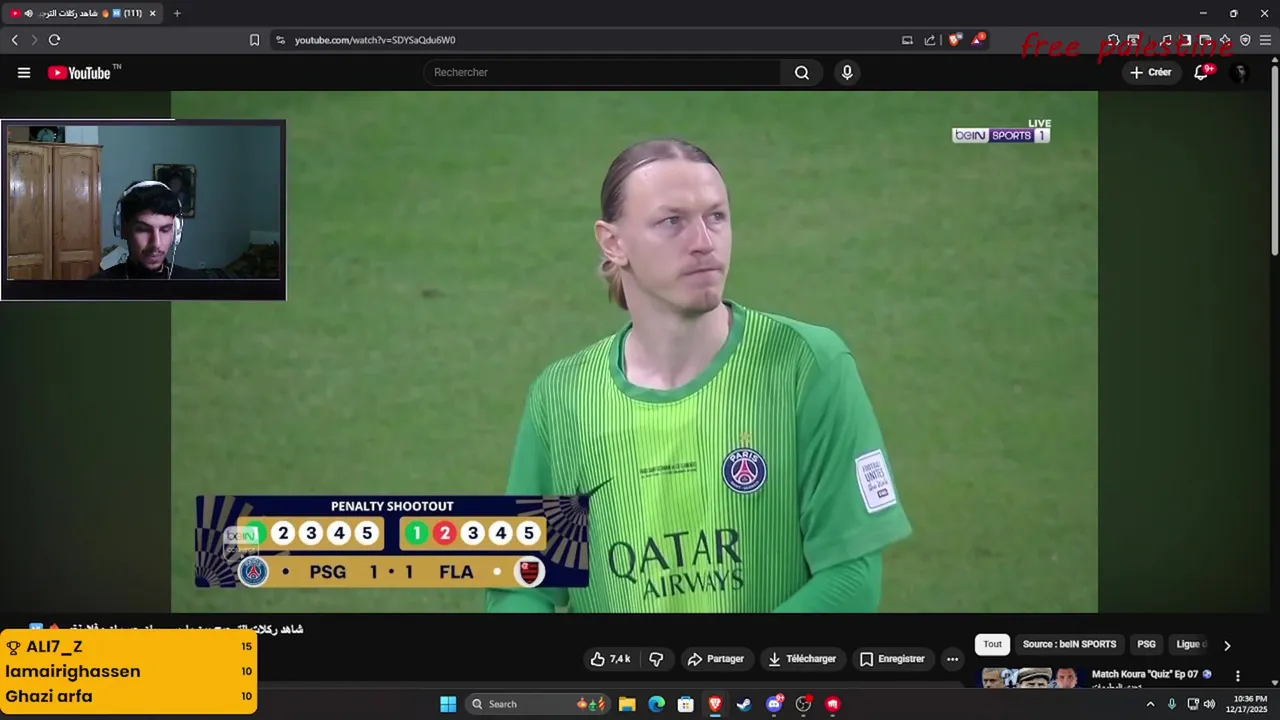The height and width of the screenshot is (720, 1280).
Task: Open the volume control in system tray
Action: tap(1209, 704)
